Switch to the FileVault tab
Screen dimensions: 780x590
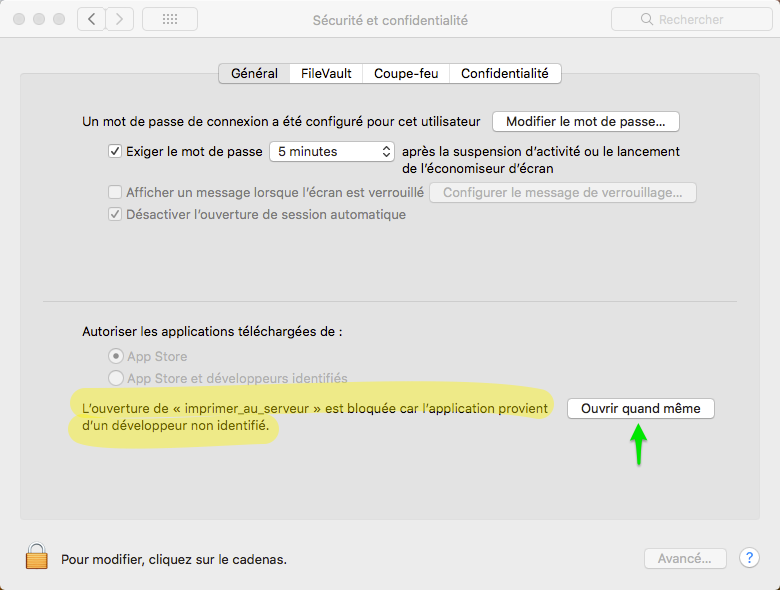click(326, 74)
